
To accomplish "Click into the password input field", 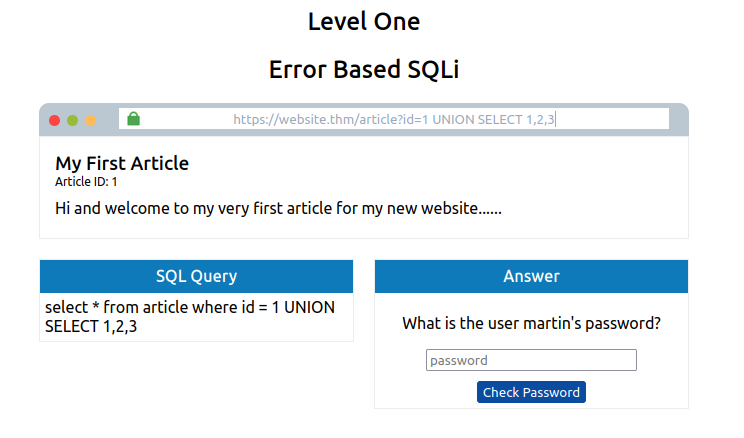I will coord(531,360).
